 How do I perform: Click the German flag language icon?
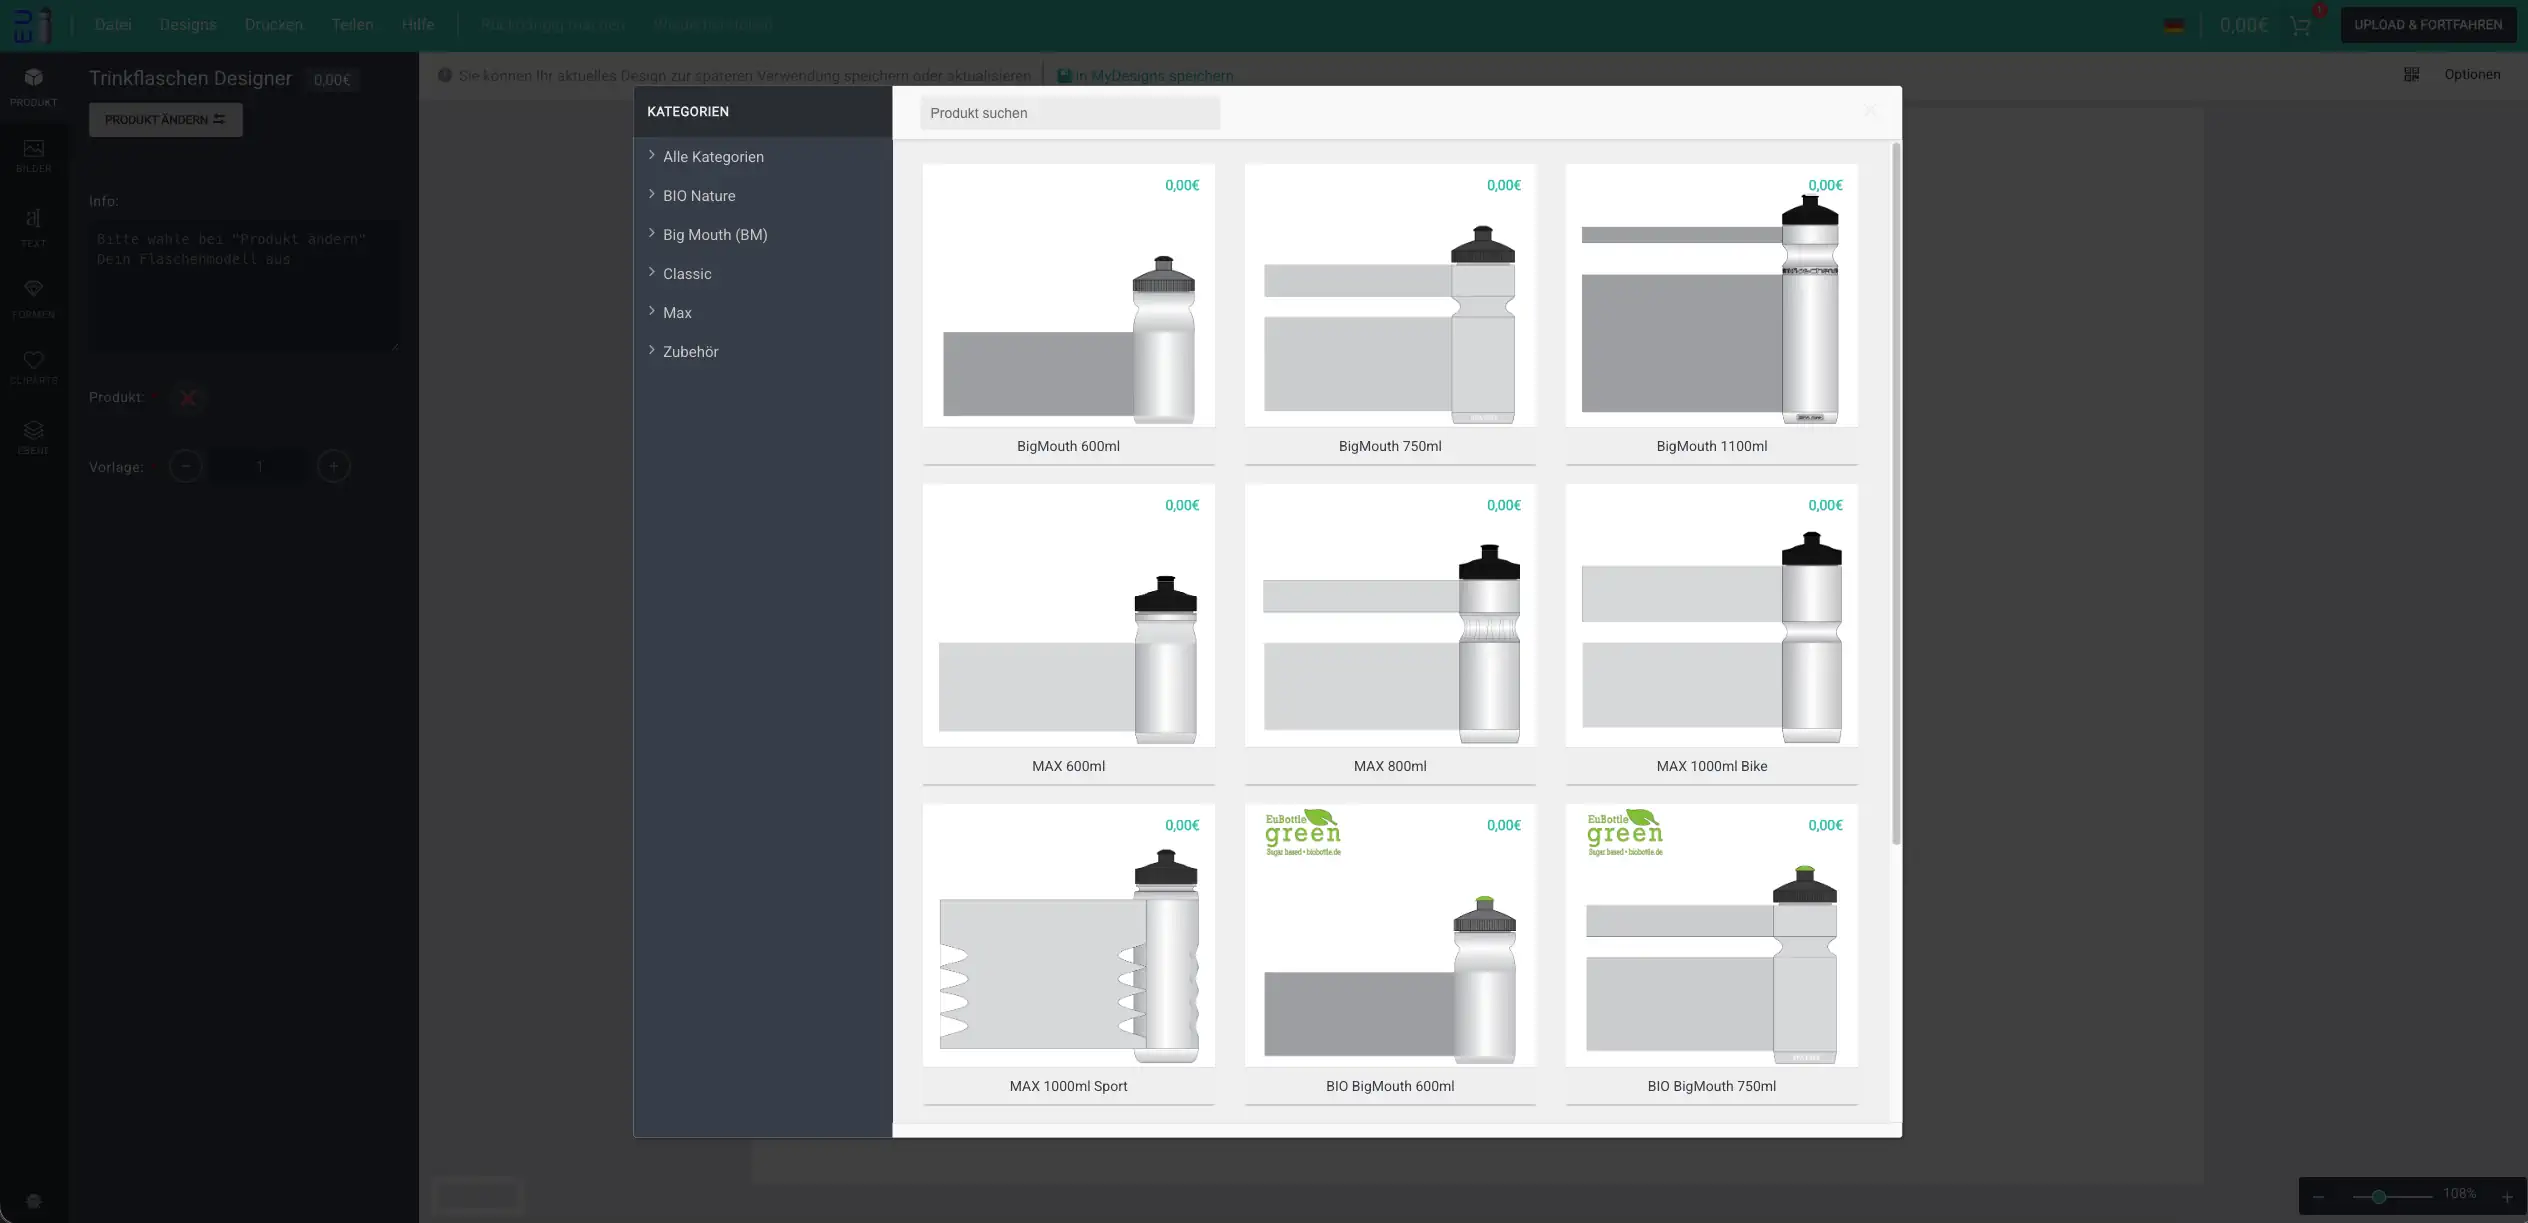pos(2174,26)
